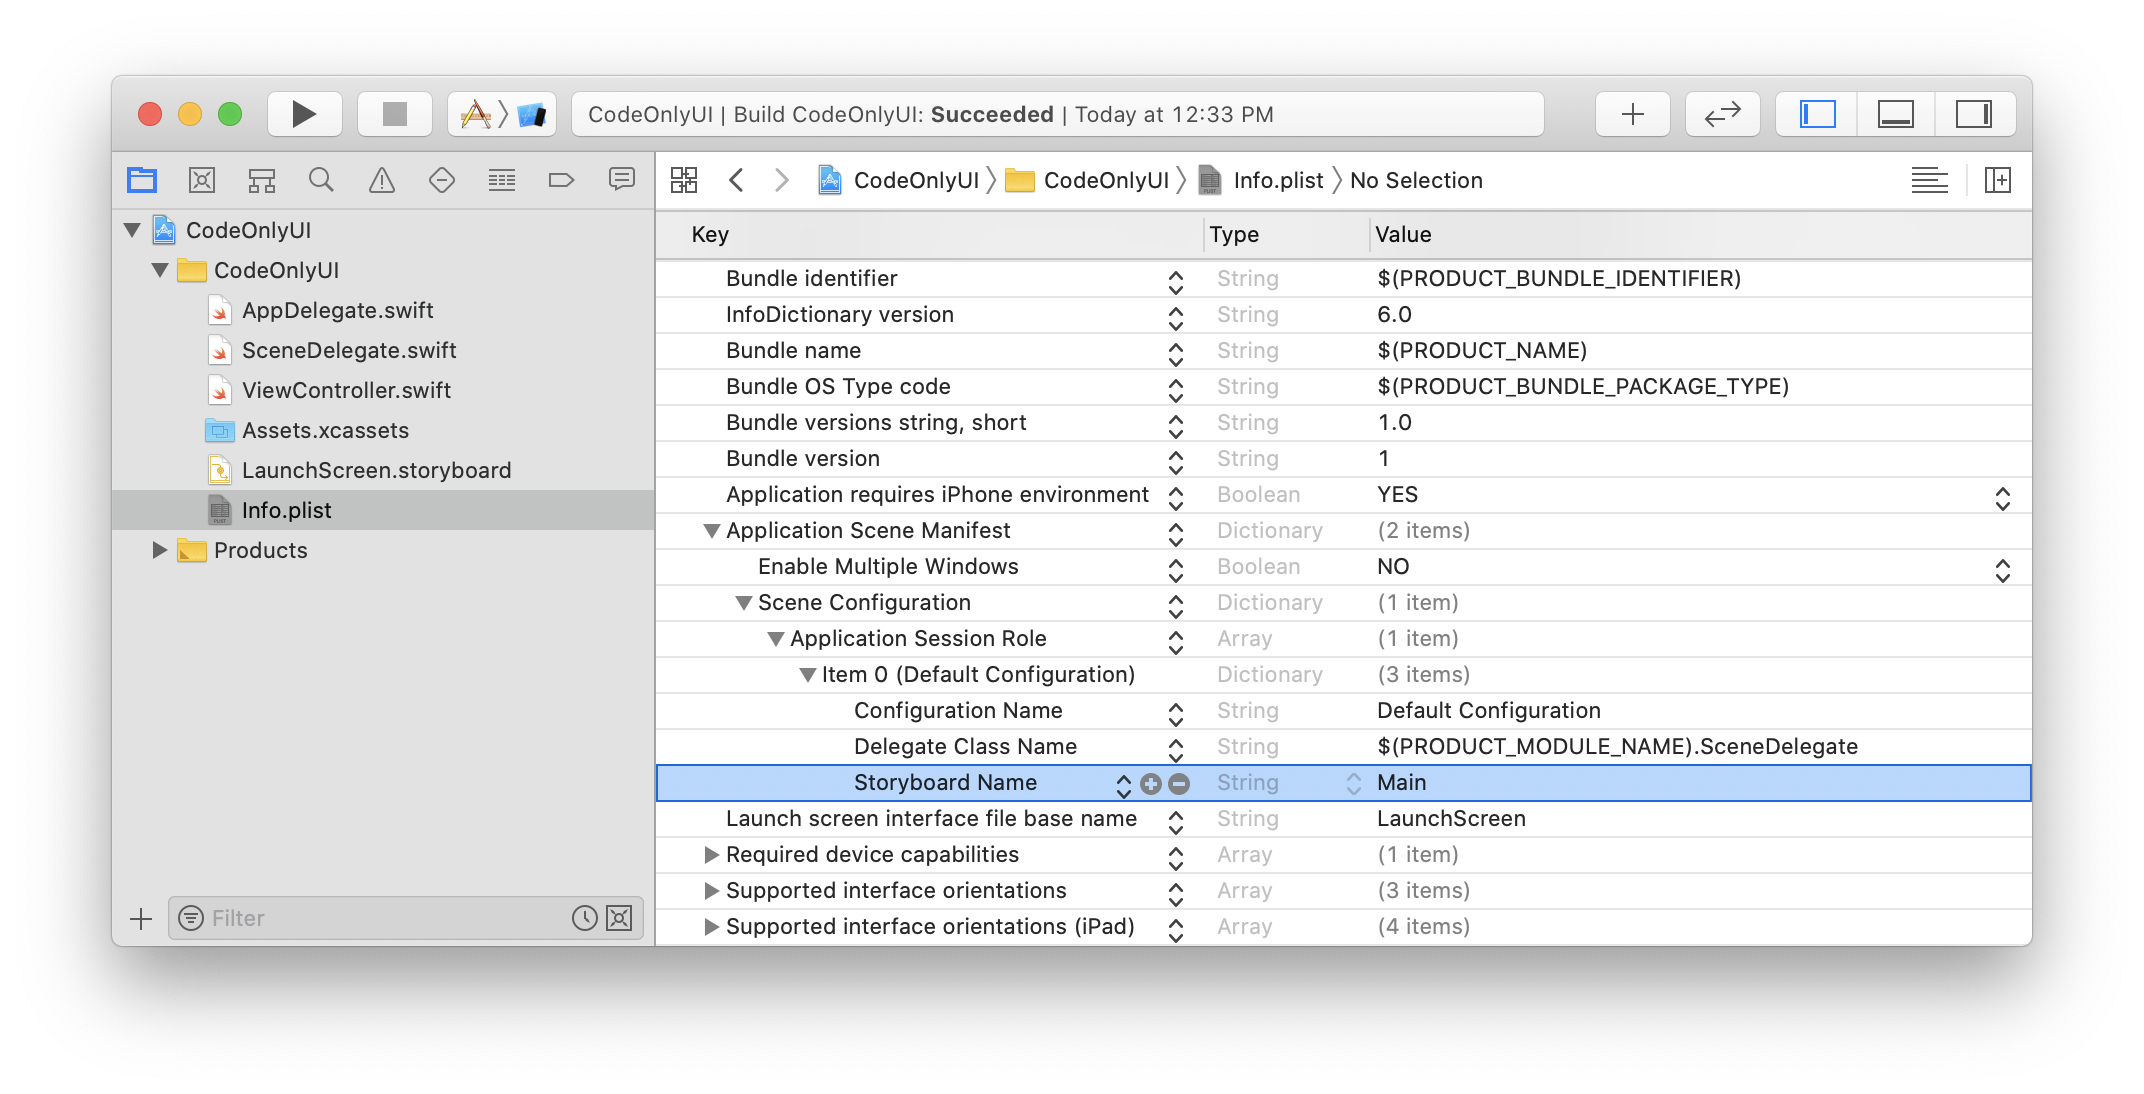Open type popup for Storyboard Name
The height and width of the screenshot is (1094, 2144).
click(1354, 784)
